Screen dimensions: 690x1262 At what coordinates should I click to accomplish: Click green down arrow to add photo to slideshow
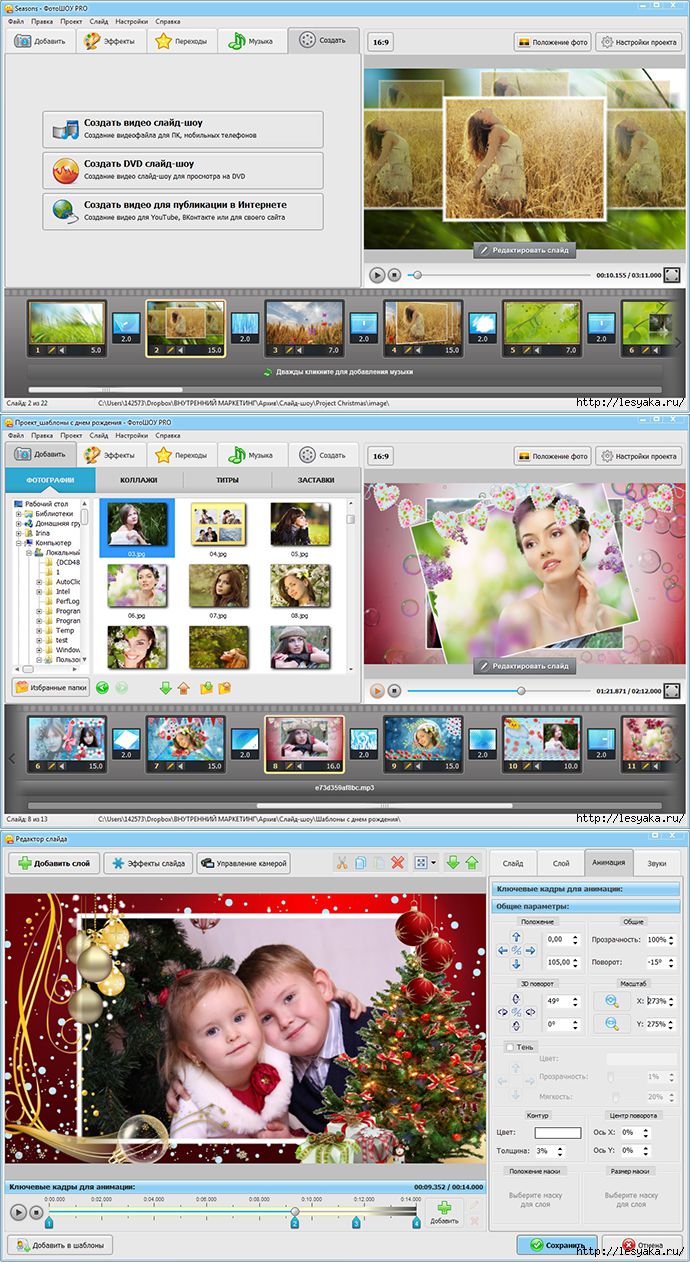coord(166,687)
